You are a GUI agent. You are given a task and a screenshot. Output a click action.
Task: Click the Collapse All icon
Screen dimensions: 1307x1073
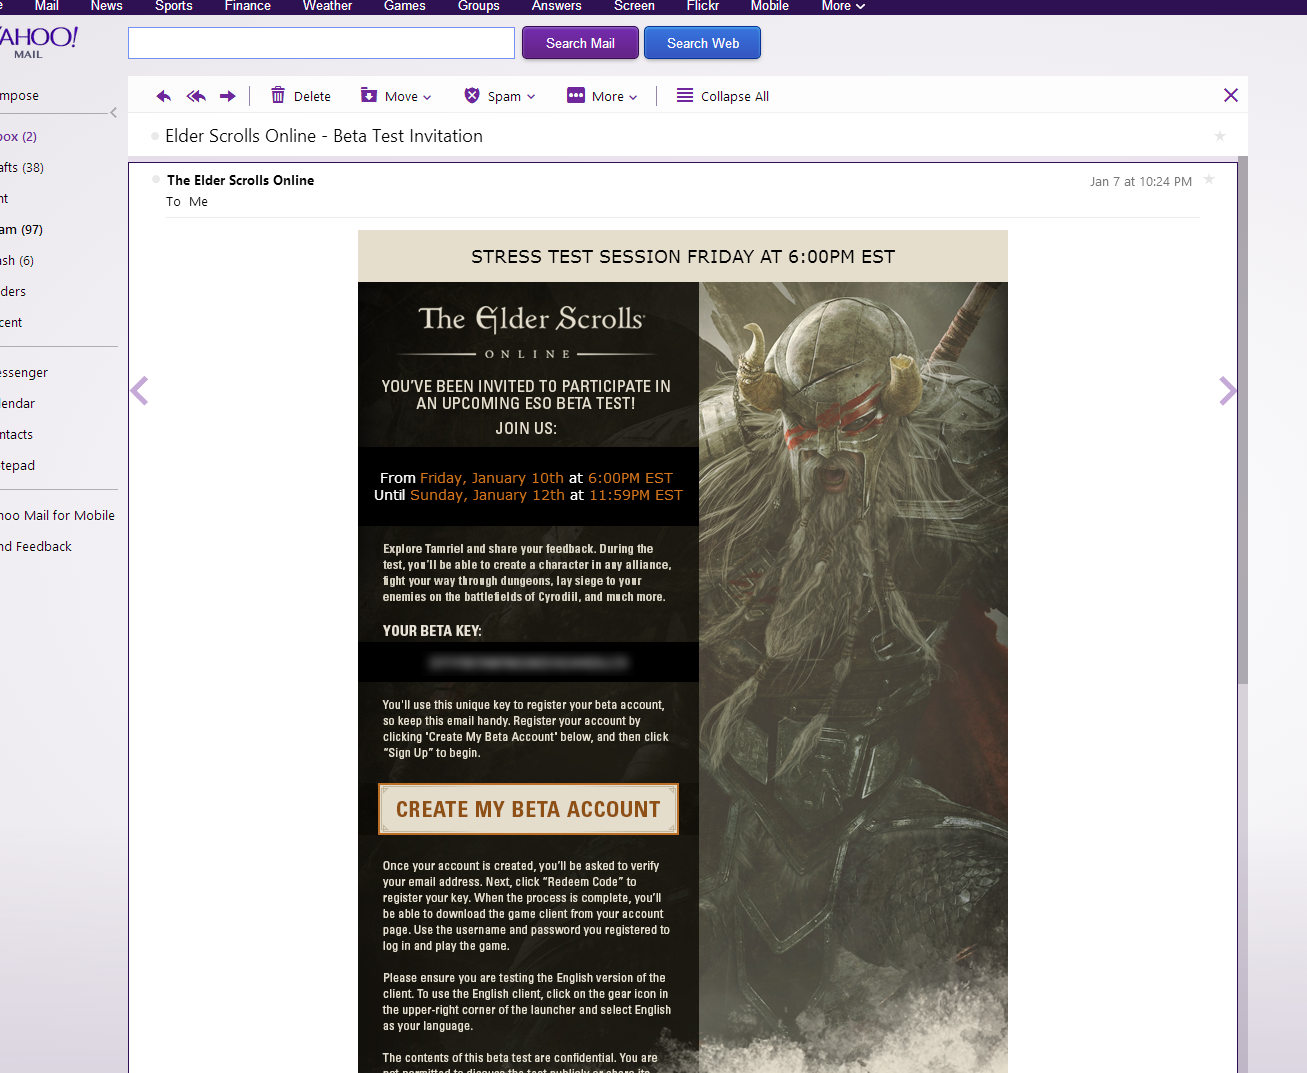pyautogui.click(x=685, y=95)
